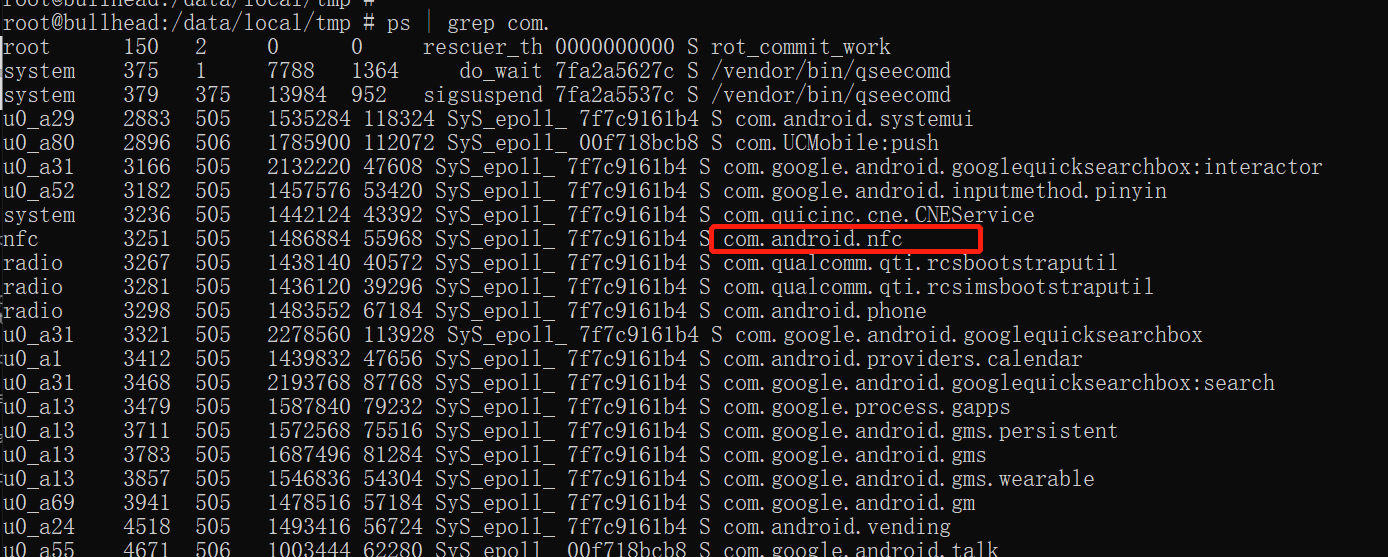Click address 00f718bcb8 in the UCMobile row
Screen dimensions: 1388x557
pyautogui.click(x=639, y=143)
